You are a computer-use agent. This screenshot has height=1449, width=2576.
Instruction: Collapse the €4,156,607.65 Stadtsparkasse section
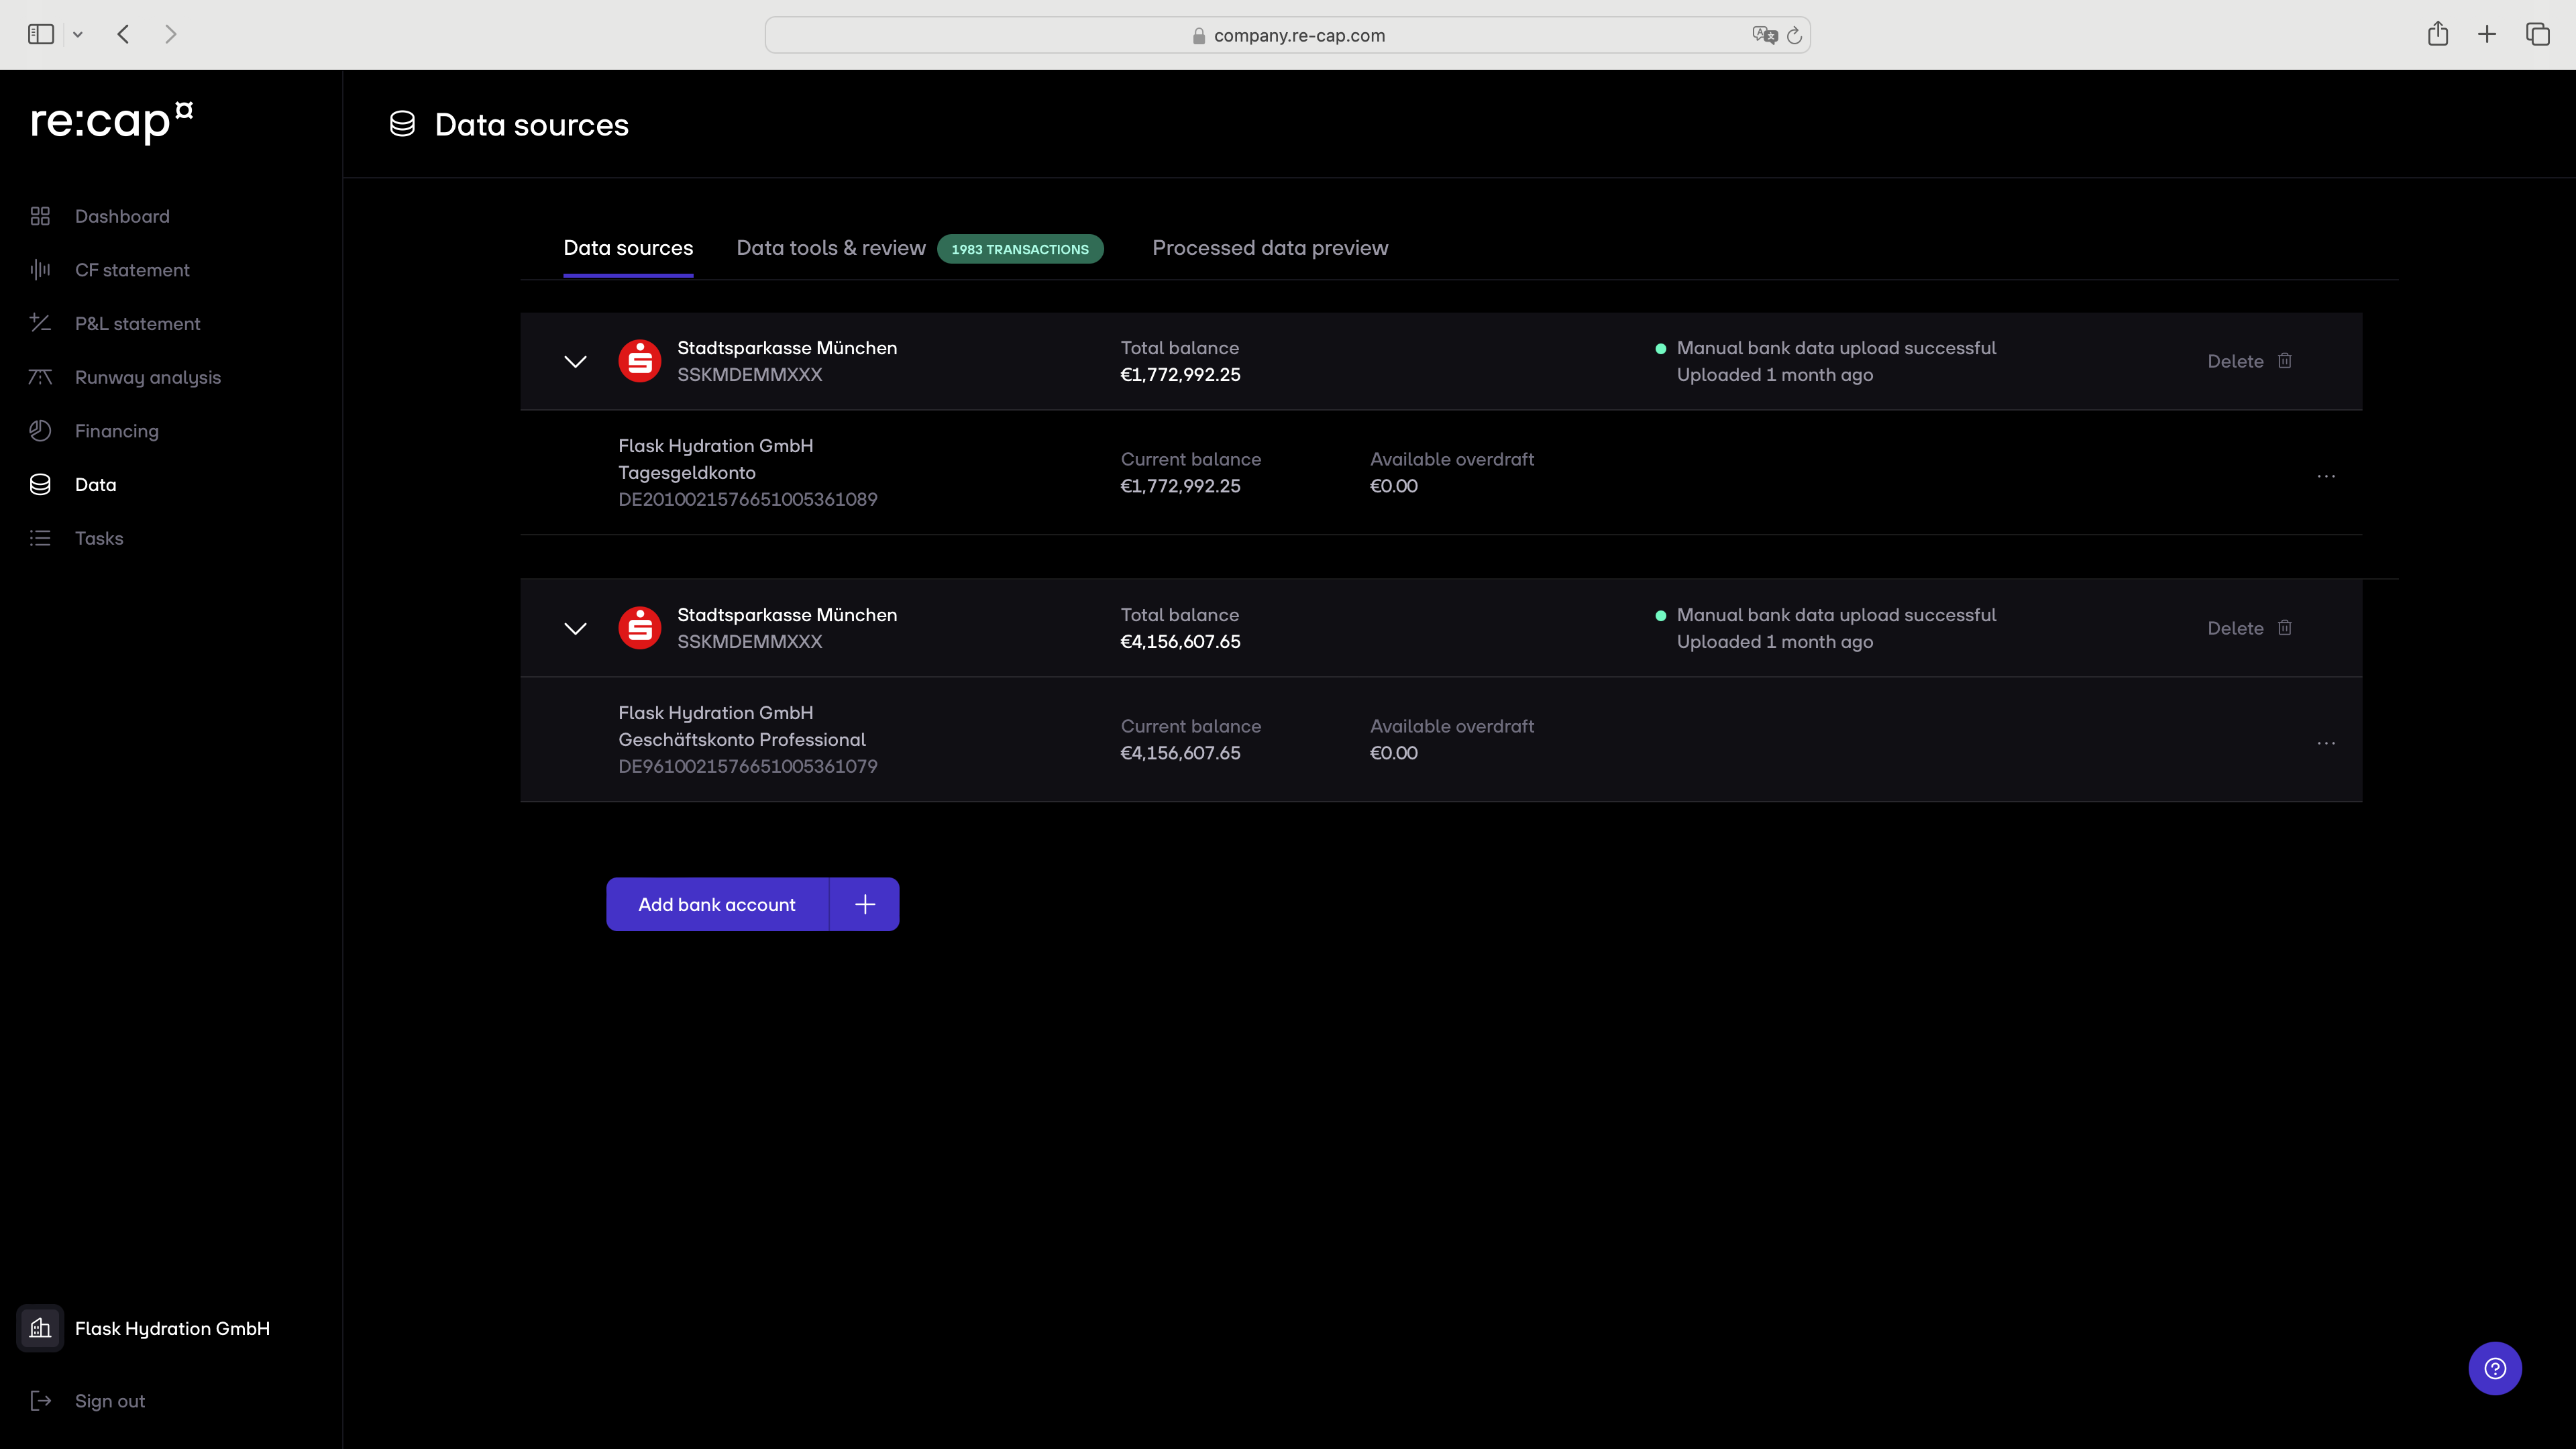coord(575,628)
